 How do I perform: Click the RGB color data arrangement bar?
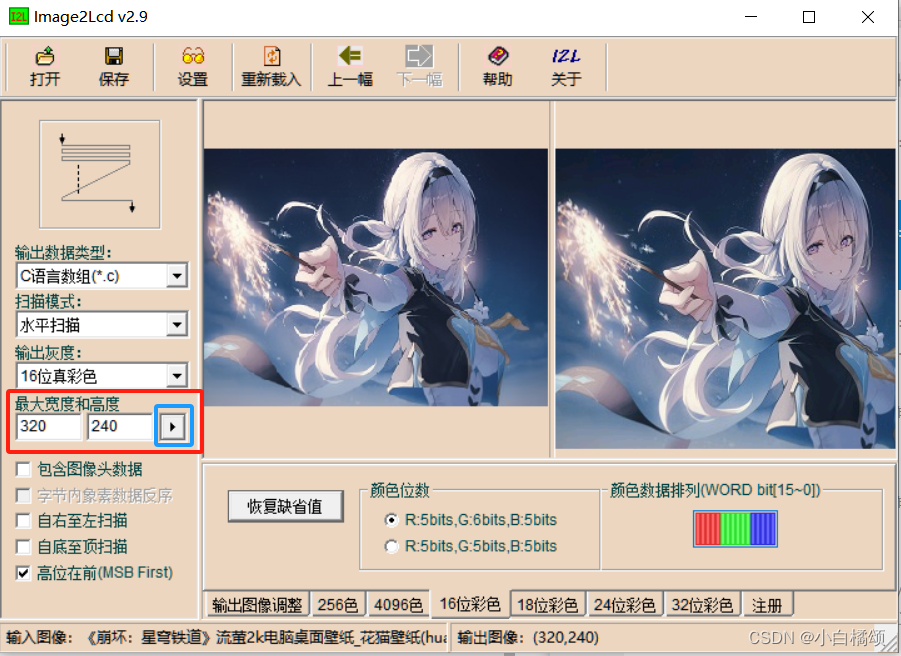tap(735, 528)
